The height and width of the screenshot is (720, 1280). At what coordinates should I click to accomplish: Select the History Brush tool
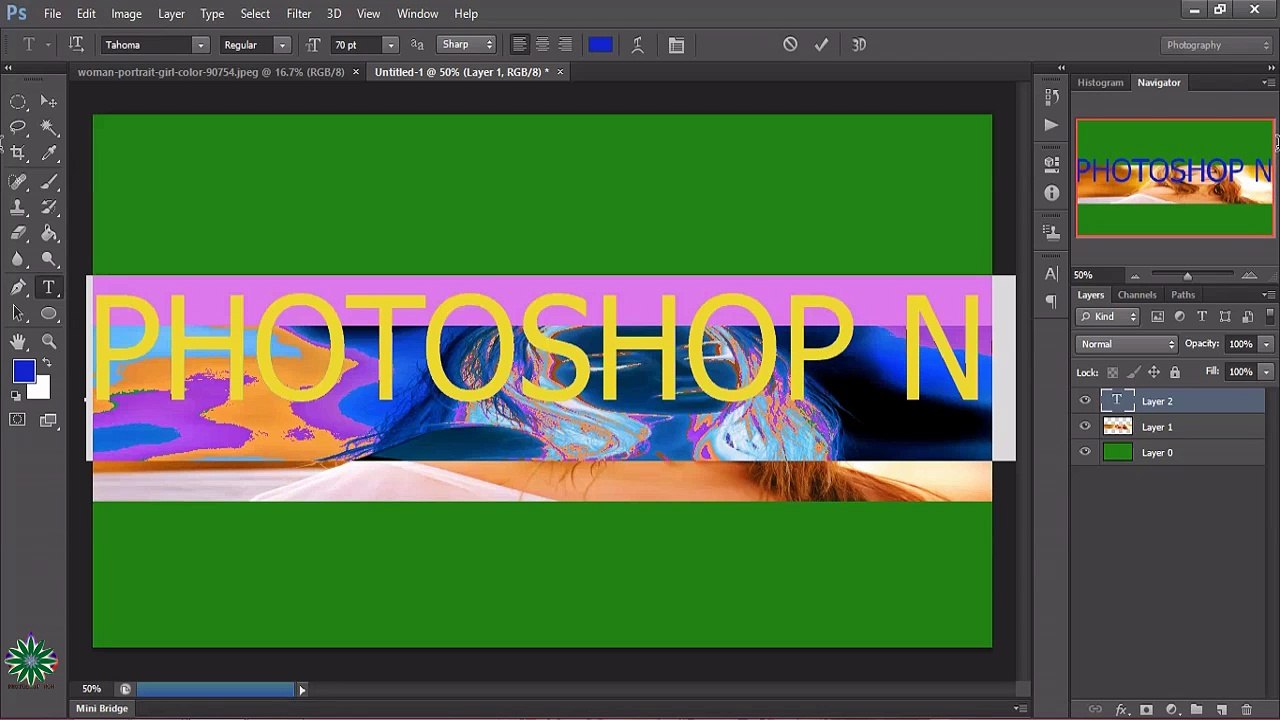pyautogui.click(x=49, y=208)
